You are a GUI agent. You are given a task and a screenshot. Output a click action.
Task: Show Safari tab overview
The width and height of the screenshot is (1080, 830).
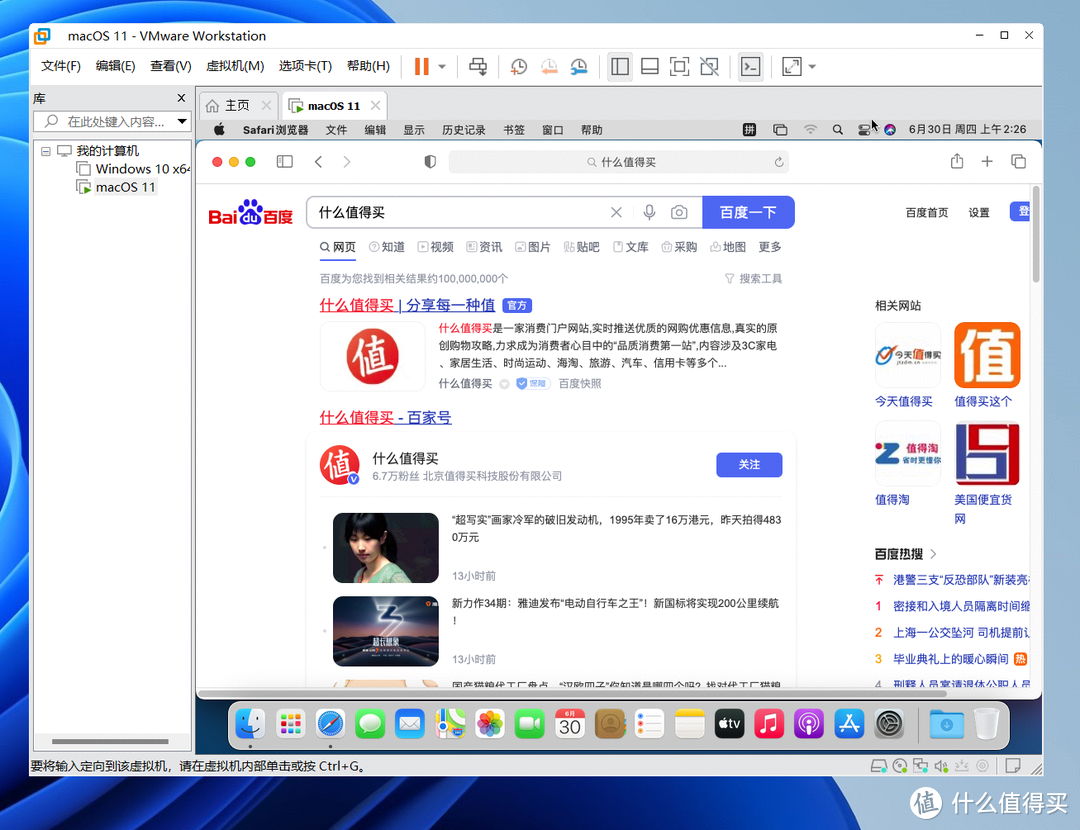[x=1018, y=161]
